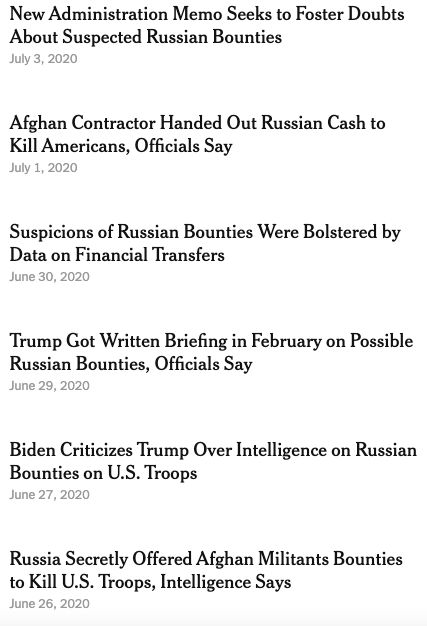Open the New Administration Memo Seeks article

click(207, 25)
